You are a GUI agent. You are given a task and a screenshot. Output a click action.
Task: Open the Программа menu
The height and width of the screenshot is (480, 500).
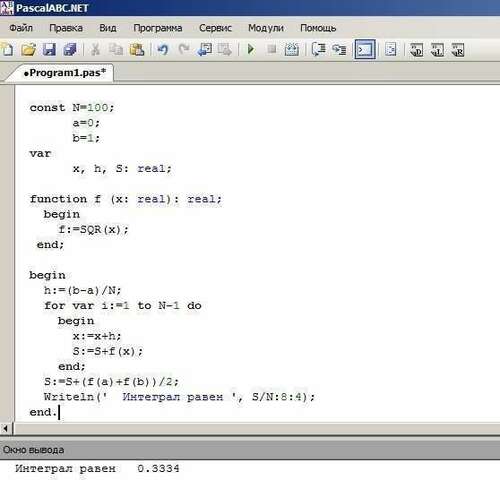[158, 28]
